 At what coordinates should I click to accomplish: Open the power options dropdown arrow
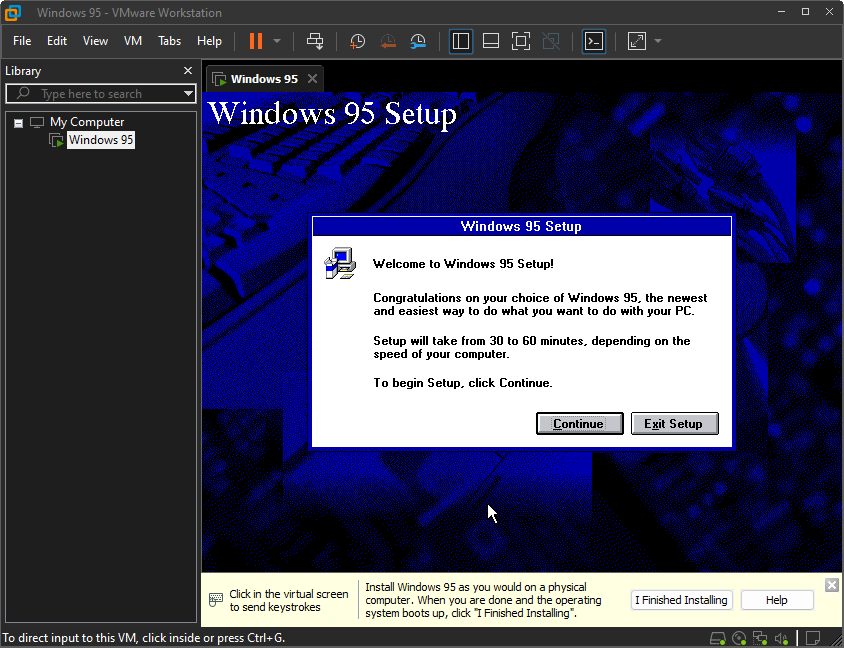(277, 41)
